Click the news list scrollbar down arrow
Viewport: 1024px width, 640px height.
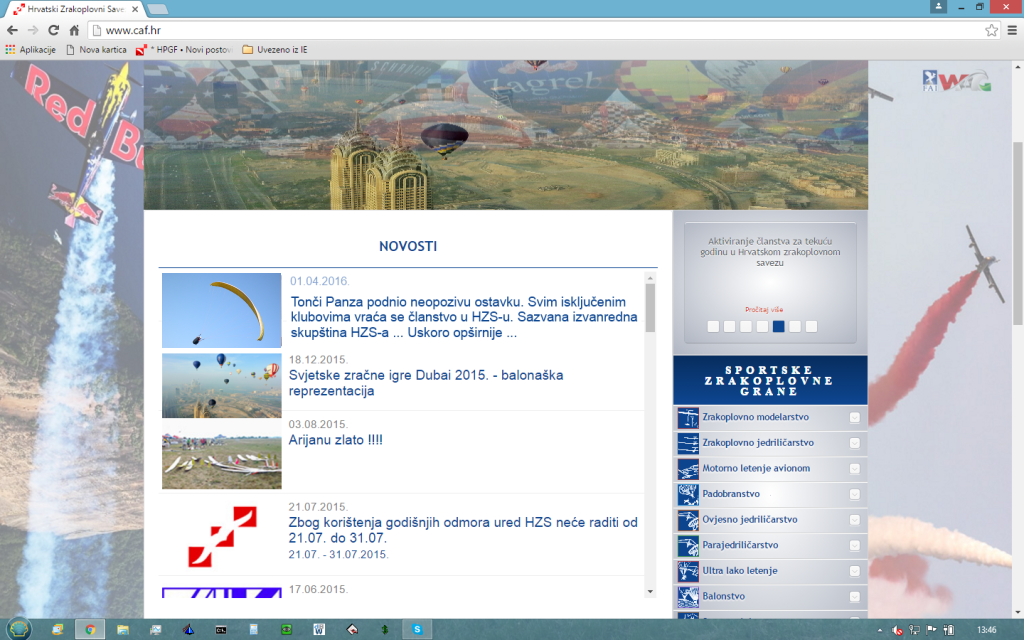click(650, 592)
